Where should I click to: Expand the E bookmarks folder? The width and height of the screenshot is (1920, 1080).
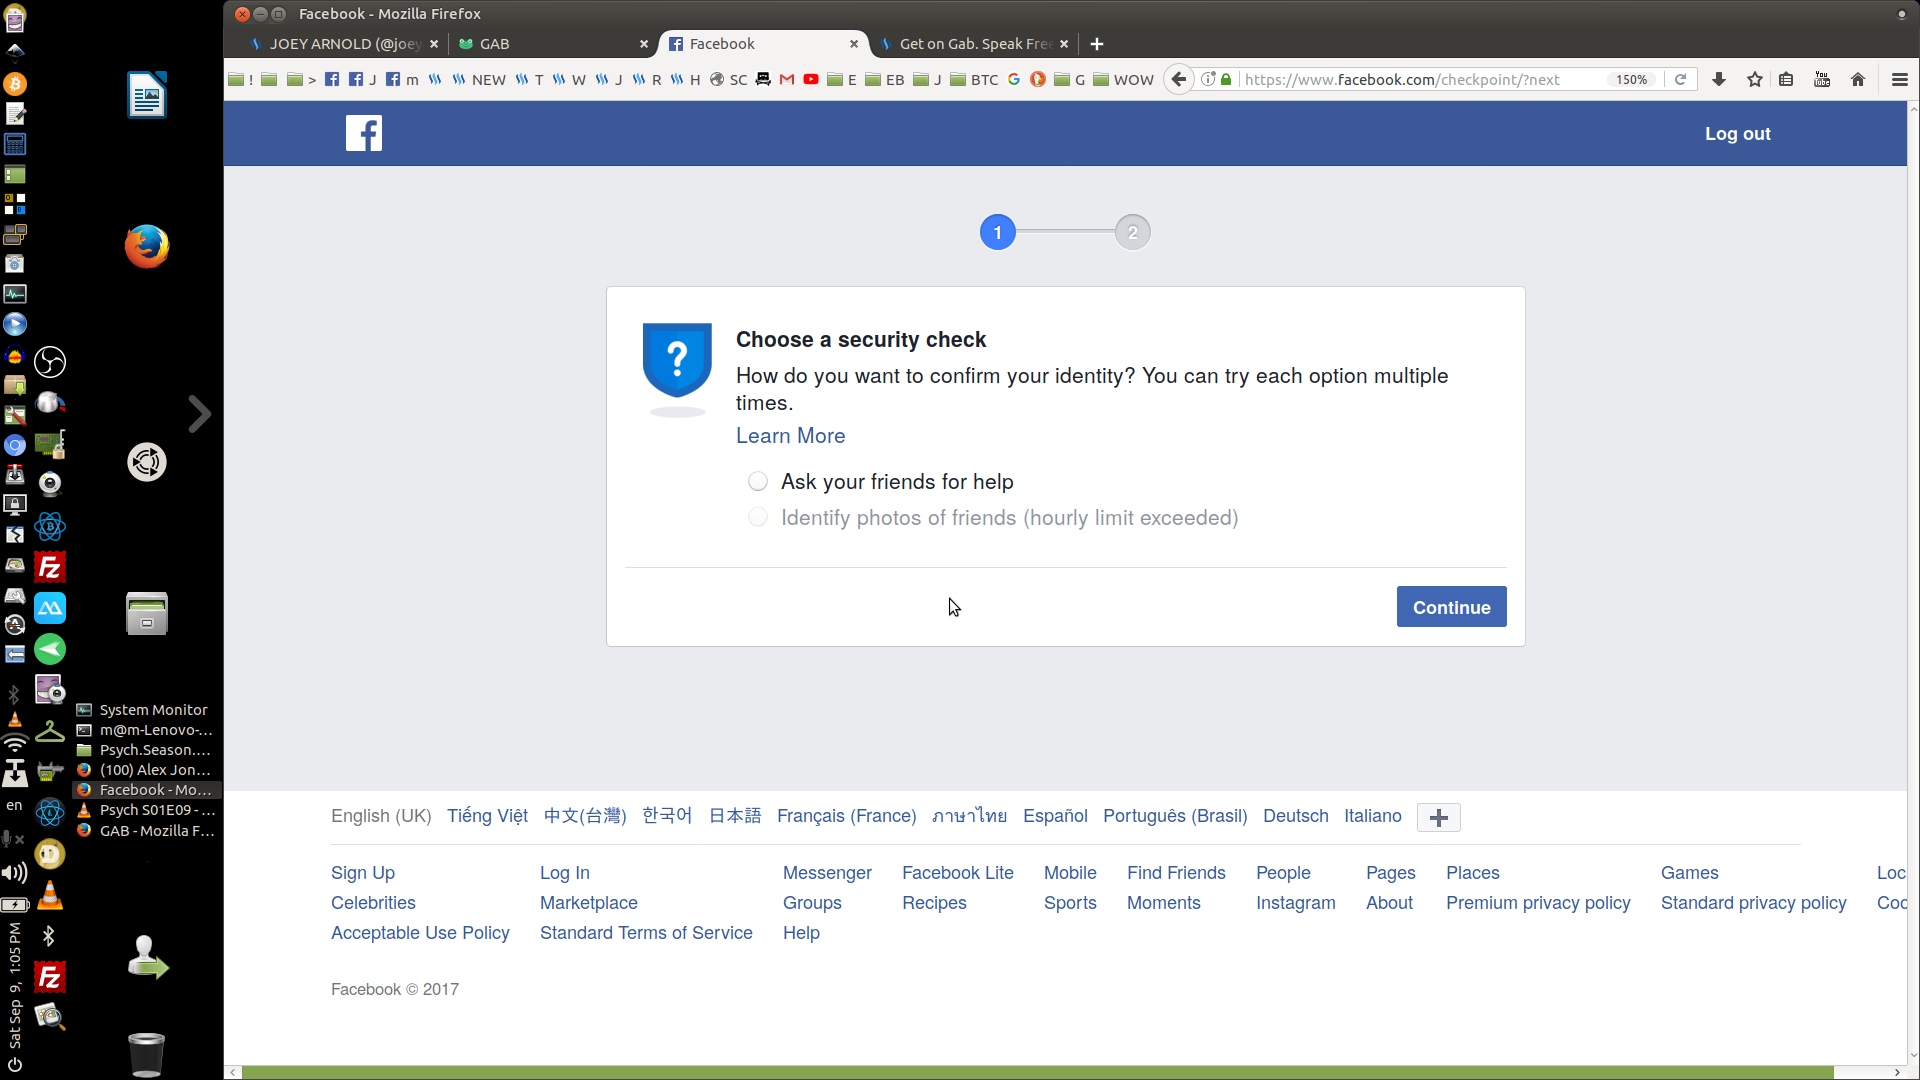[842, 80]
